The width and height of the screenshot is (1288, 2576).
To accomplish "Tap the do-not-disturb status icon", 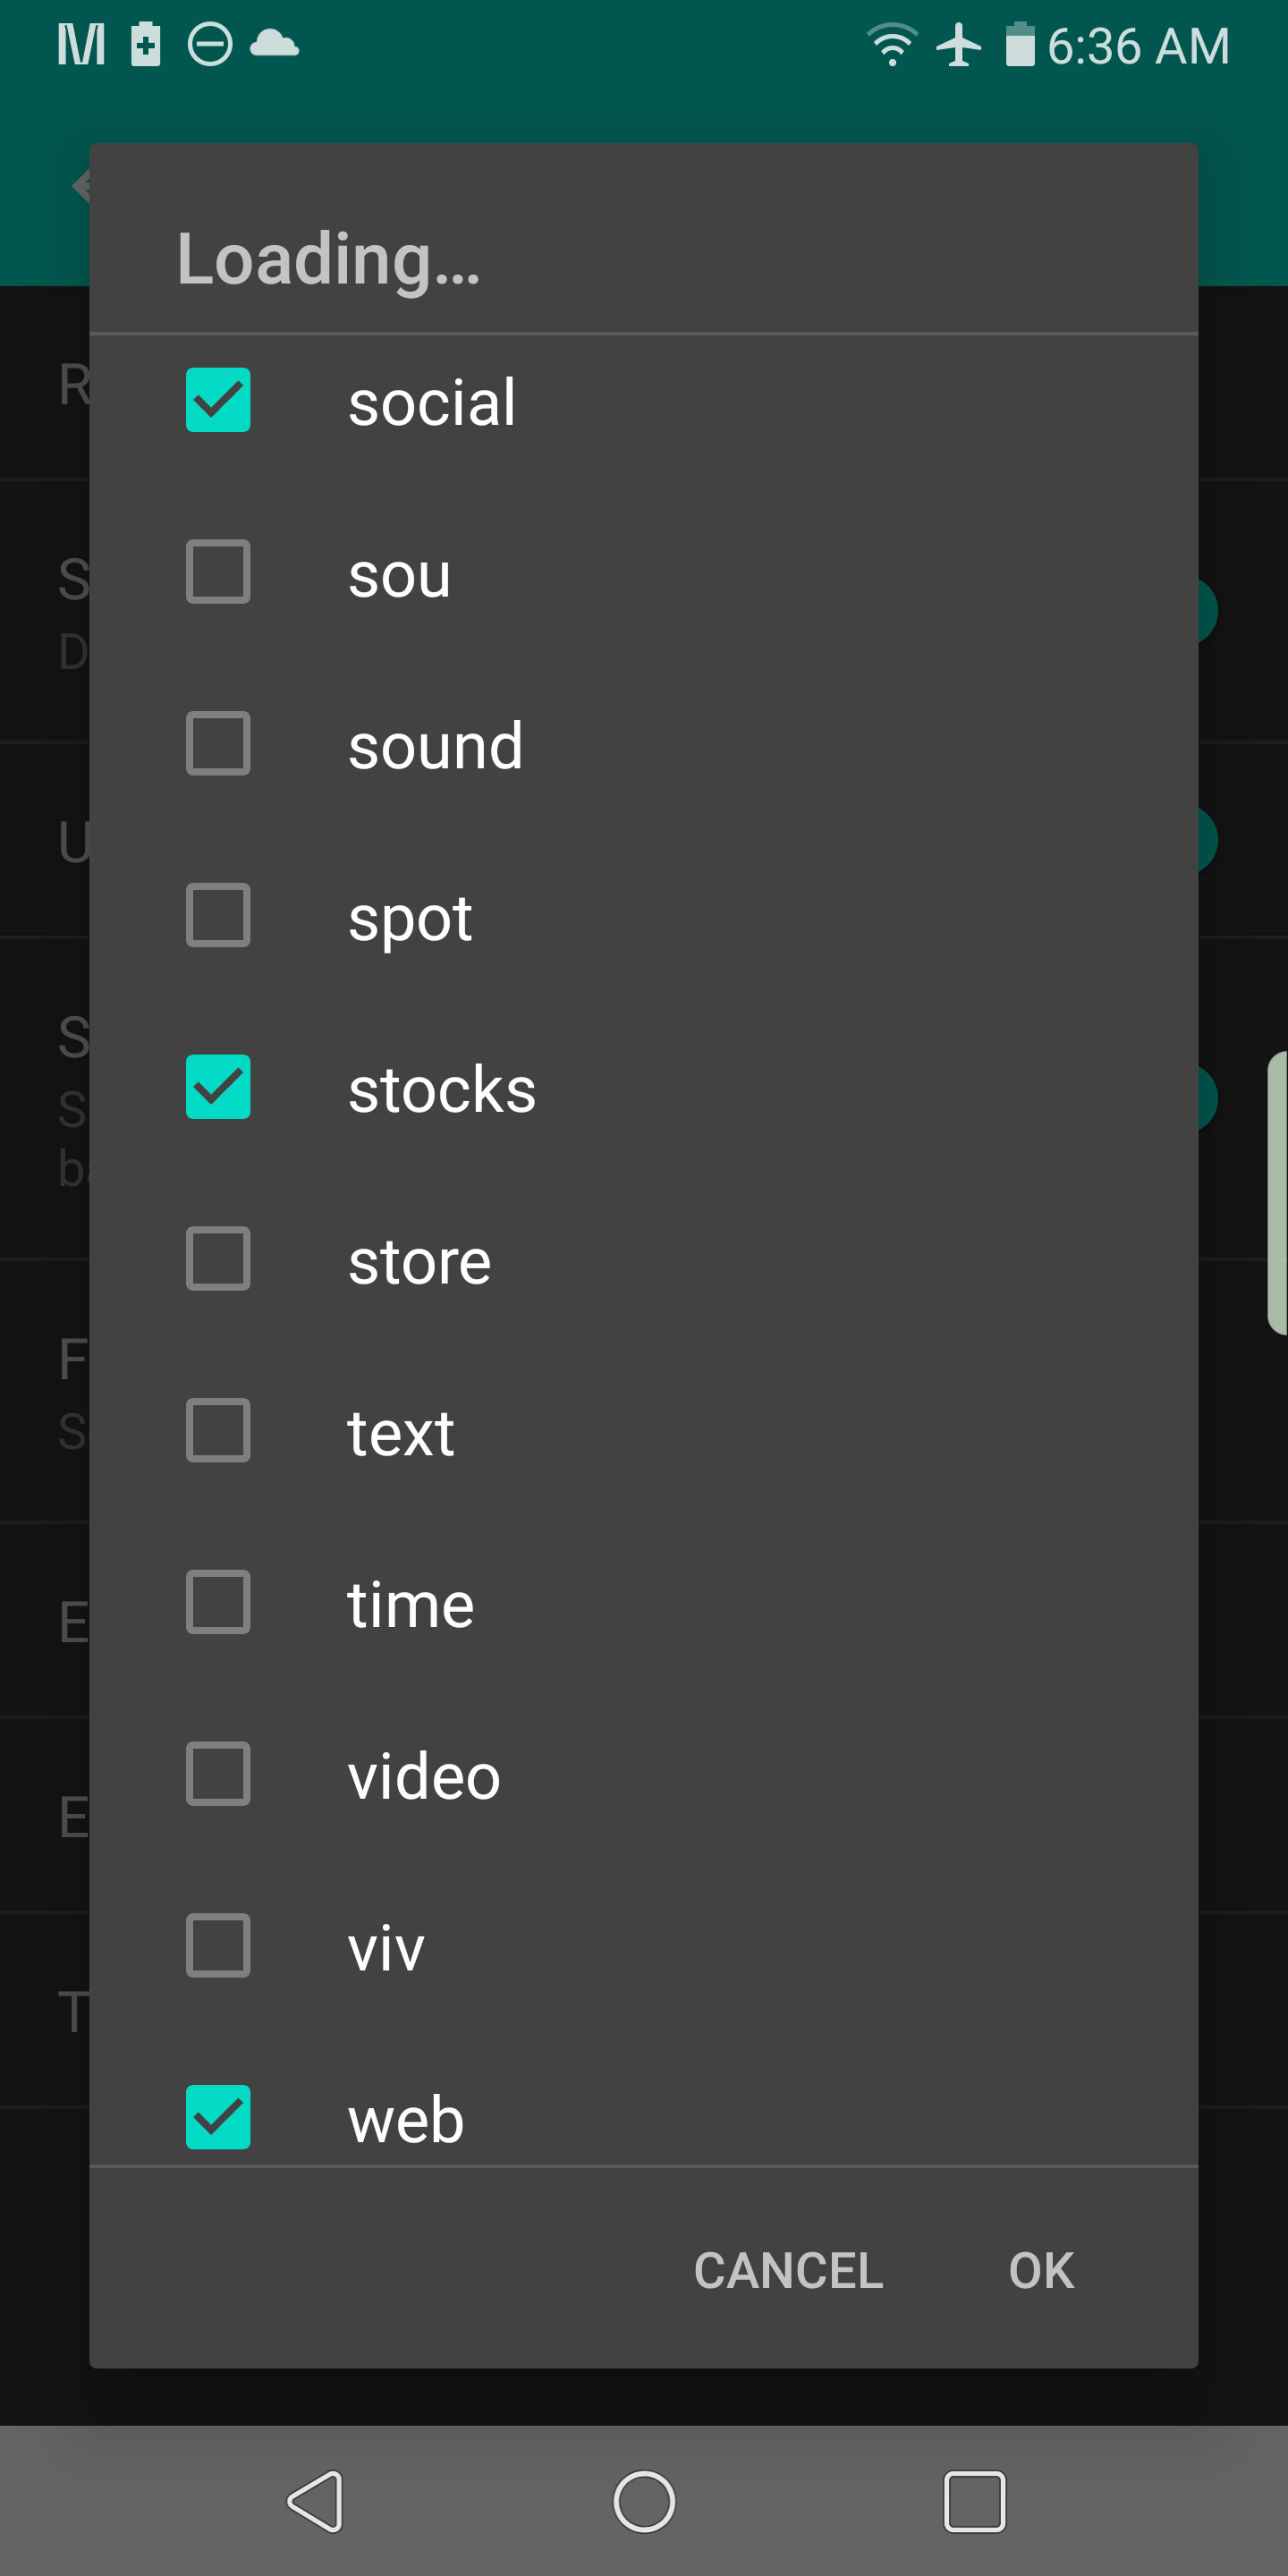I will click(x=210, y=45).
